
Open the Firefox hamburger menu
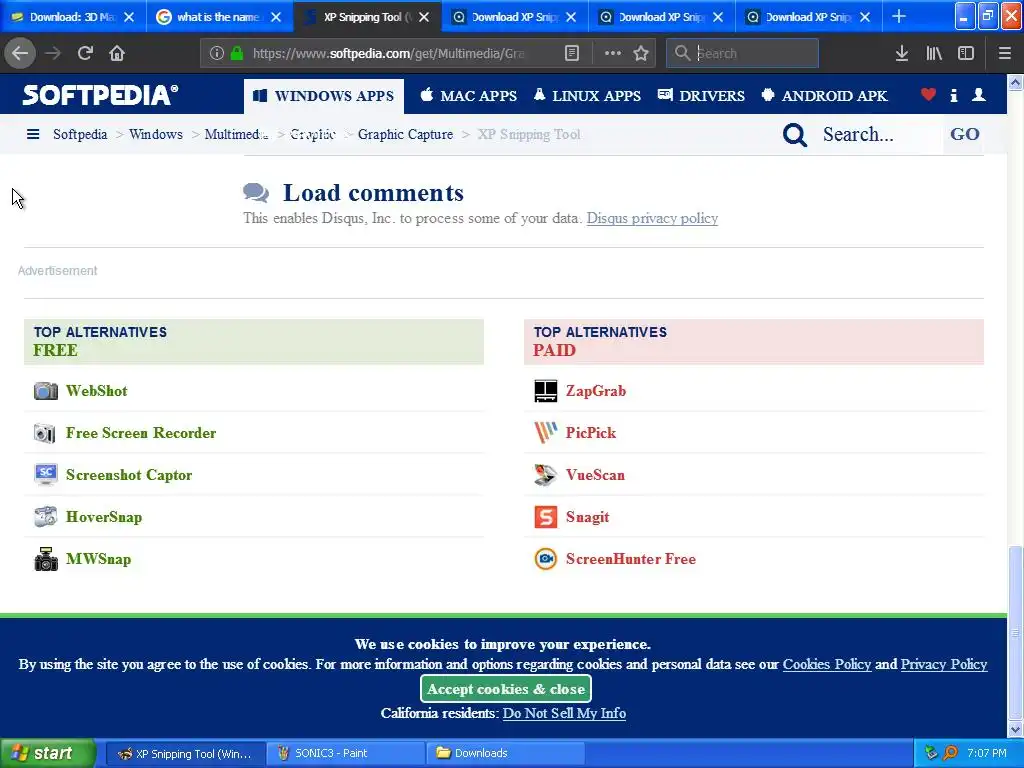coord(1004,53)
